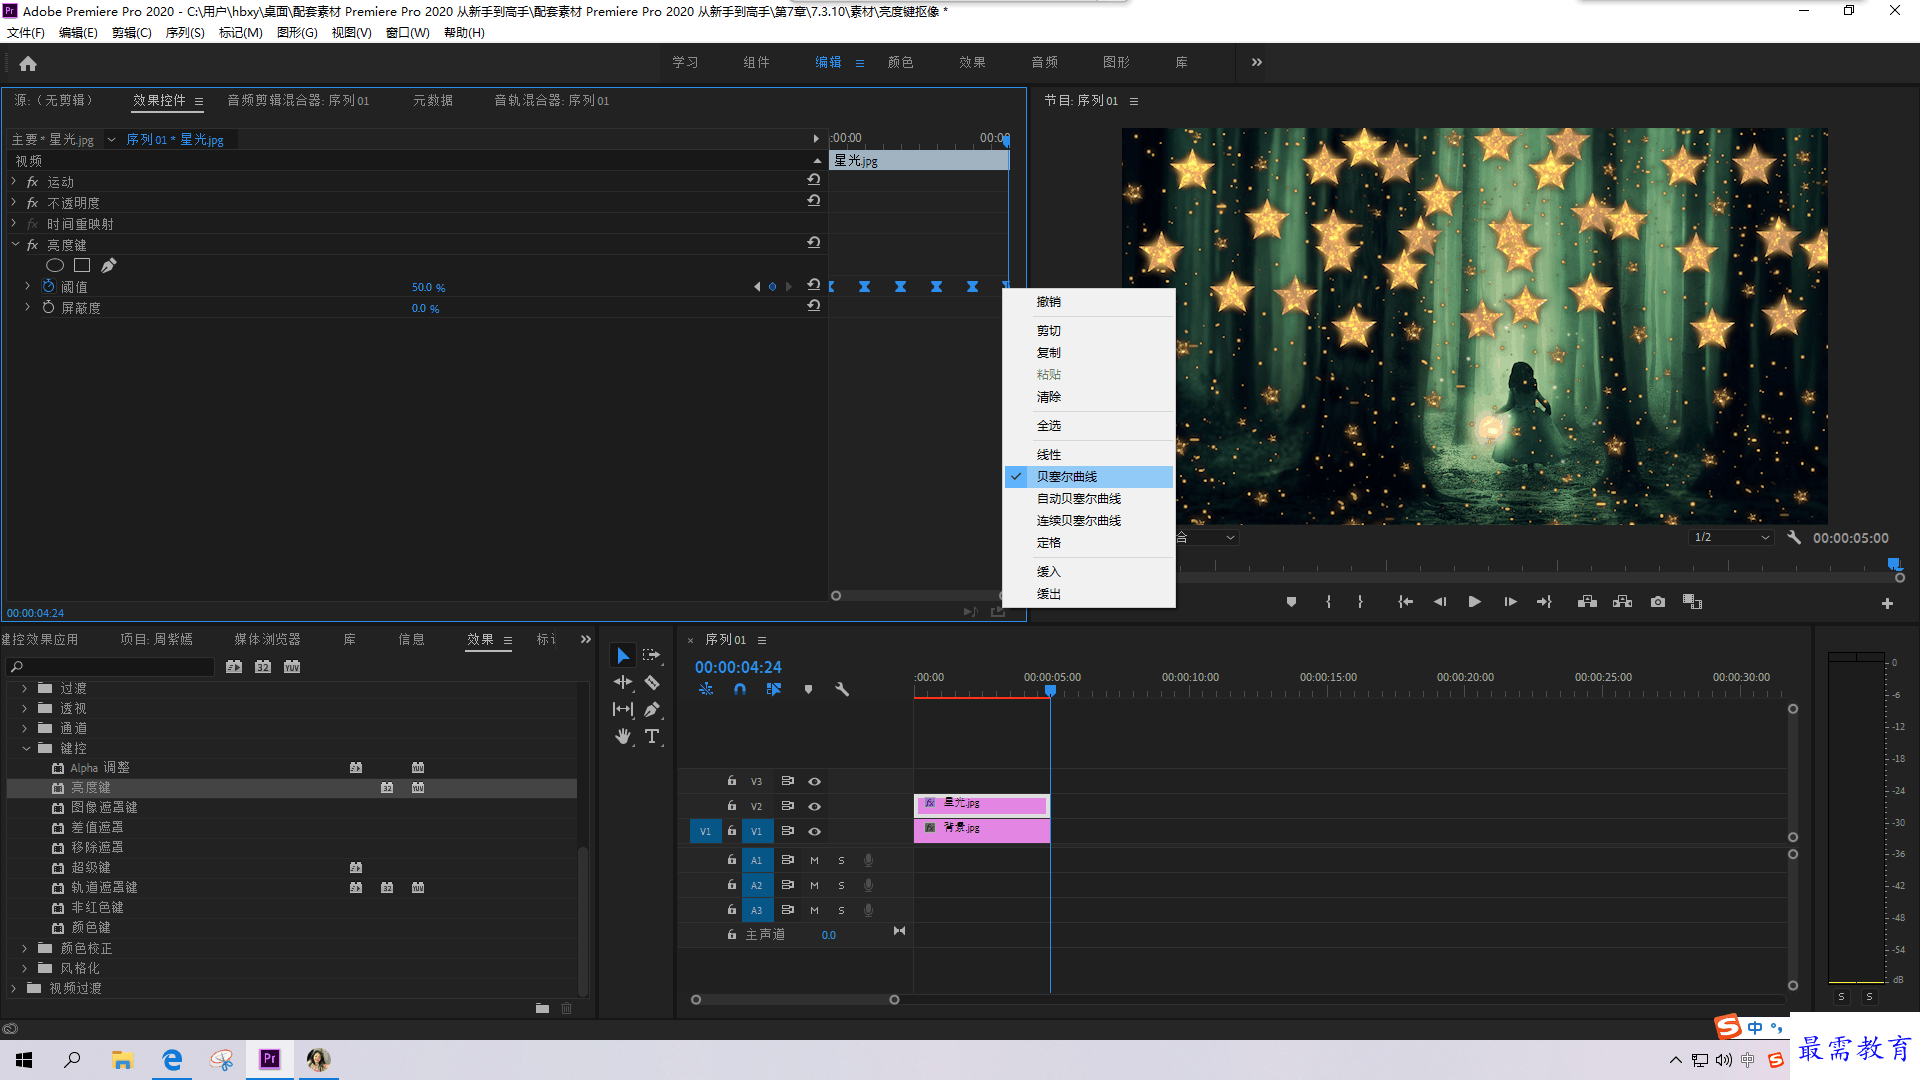Viewport: 1920px width, 1080px height.
Task: Select the Hand tool
Action: tap(623, 736)
